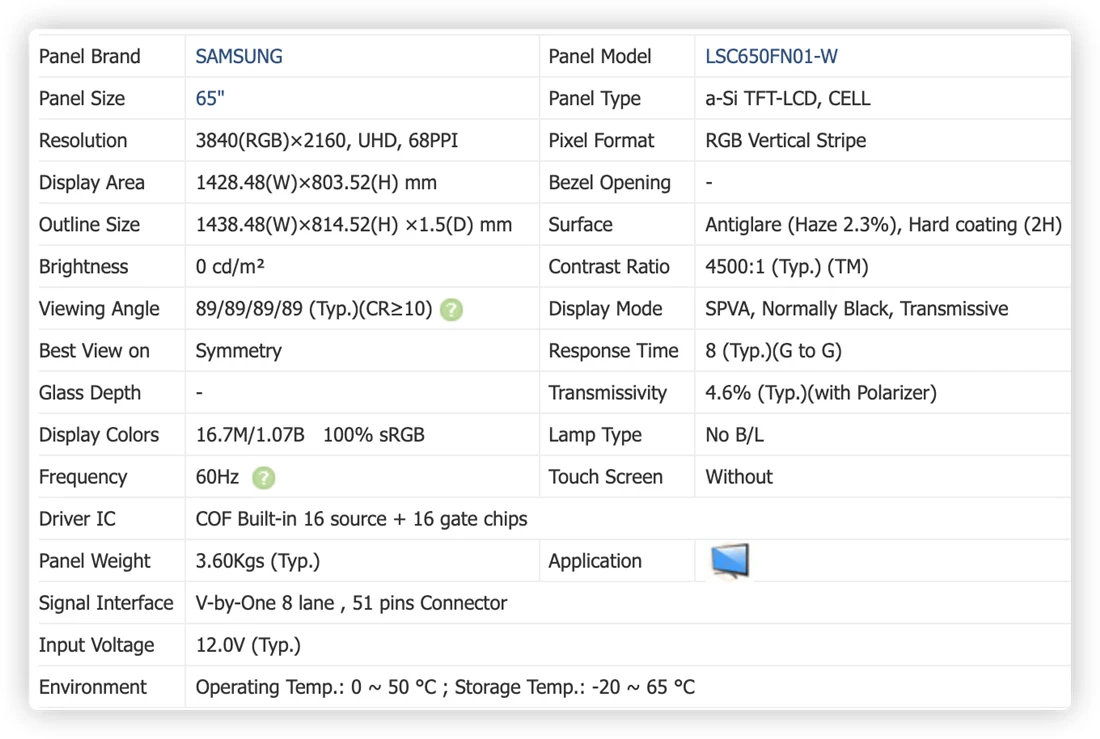Open the SAMSUNG panel brand link
This screenshot has width=1100, height=739.
[x=239, y=56]
